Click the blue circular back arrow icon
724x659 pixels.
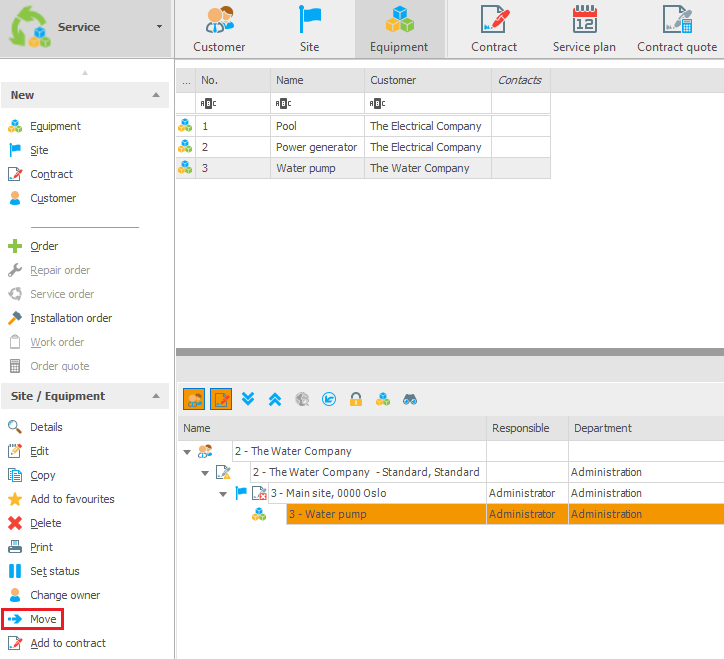329,399
